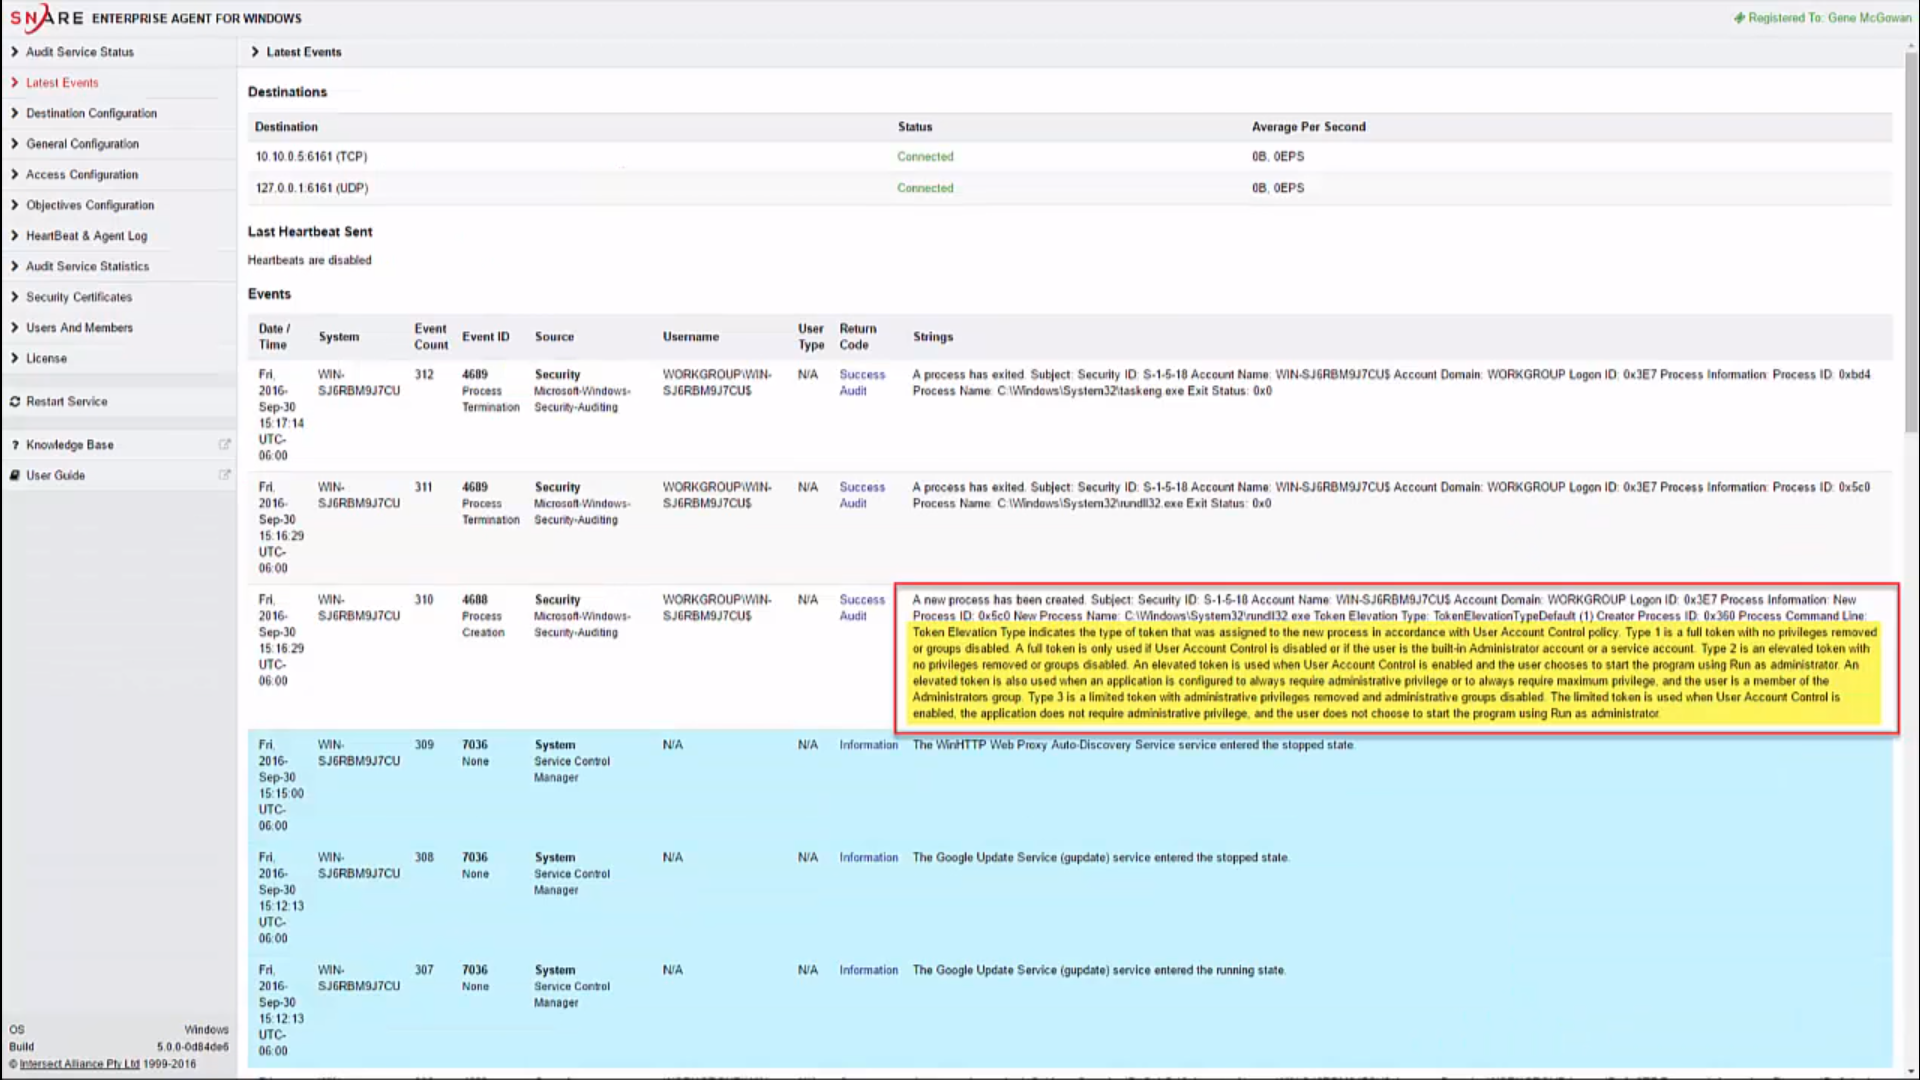
Task: Open Users And Members section
Action: pos(79,328)
